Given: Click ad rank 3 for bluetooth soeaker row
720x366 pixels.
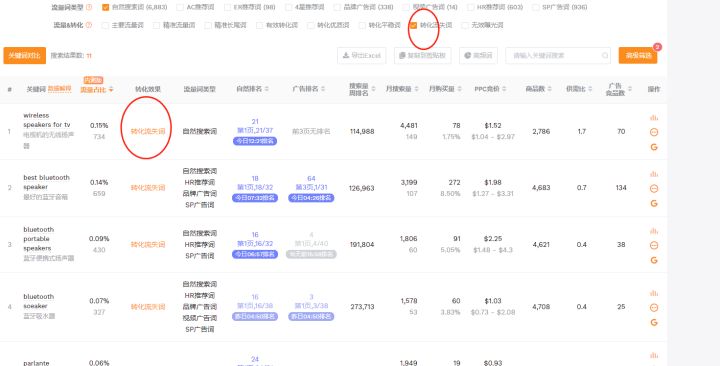Looking at the screenshot, I should pyautogui.click(x=311, y=297).
